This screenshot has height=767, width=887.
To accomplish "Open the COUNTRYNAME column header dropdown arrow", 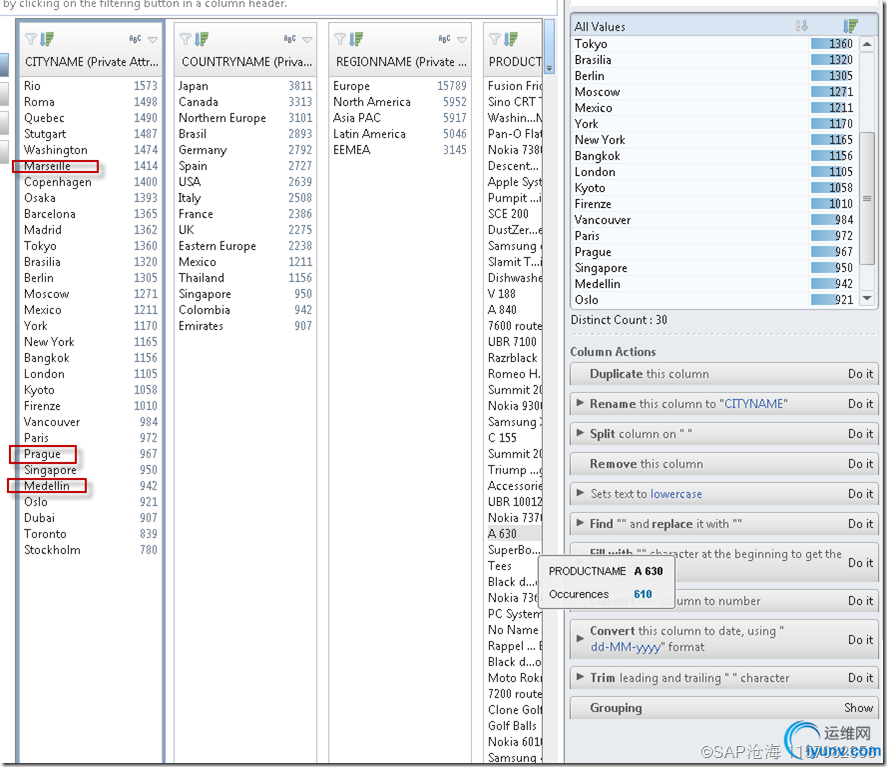I will point(307,40).
